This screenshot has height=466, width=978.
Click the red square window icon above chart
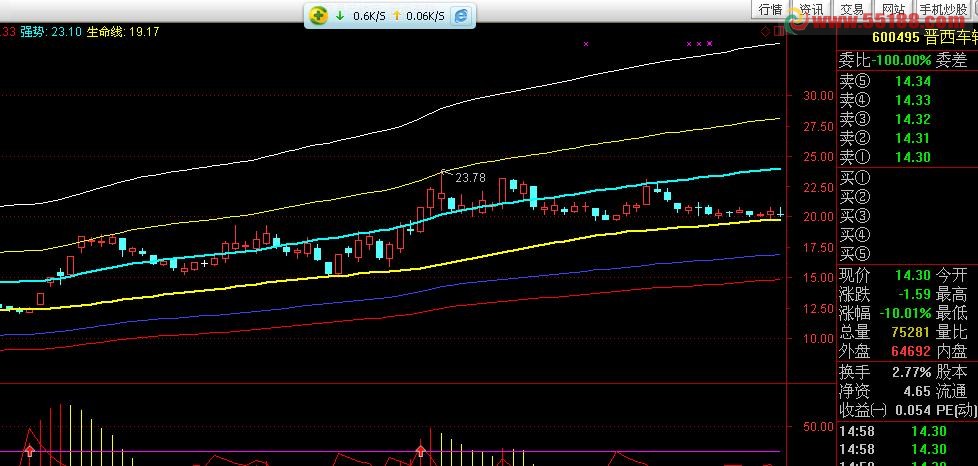(x=778, y=31)
